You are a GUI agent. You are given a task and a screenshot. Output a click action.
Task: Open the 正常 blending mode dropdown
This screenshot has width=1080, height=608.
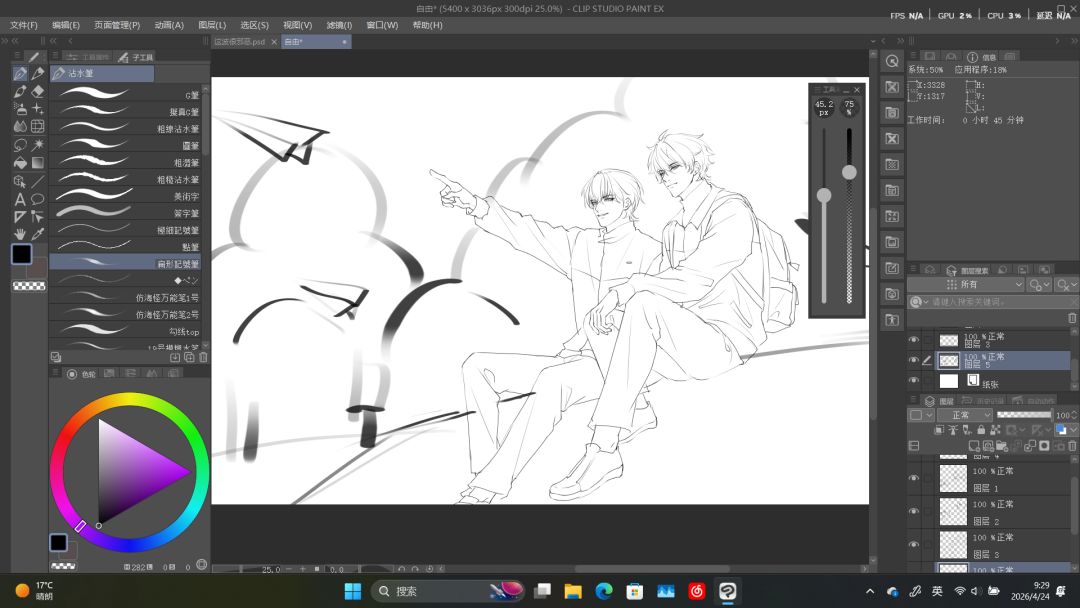pos(964,415)
